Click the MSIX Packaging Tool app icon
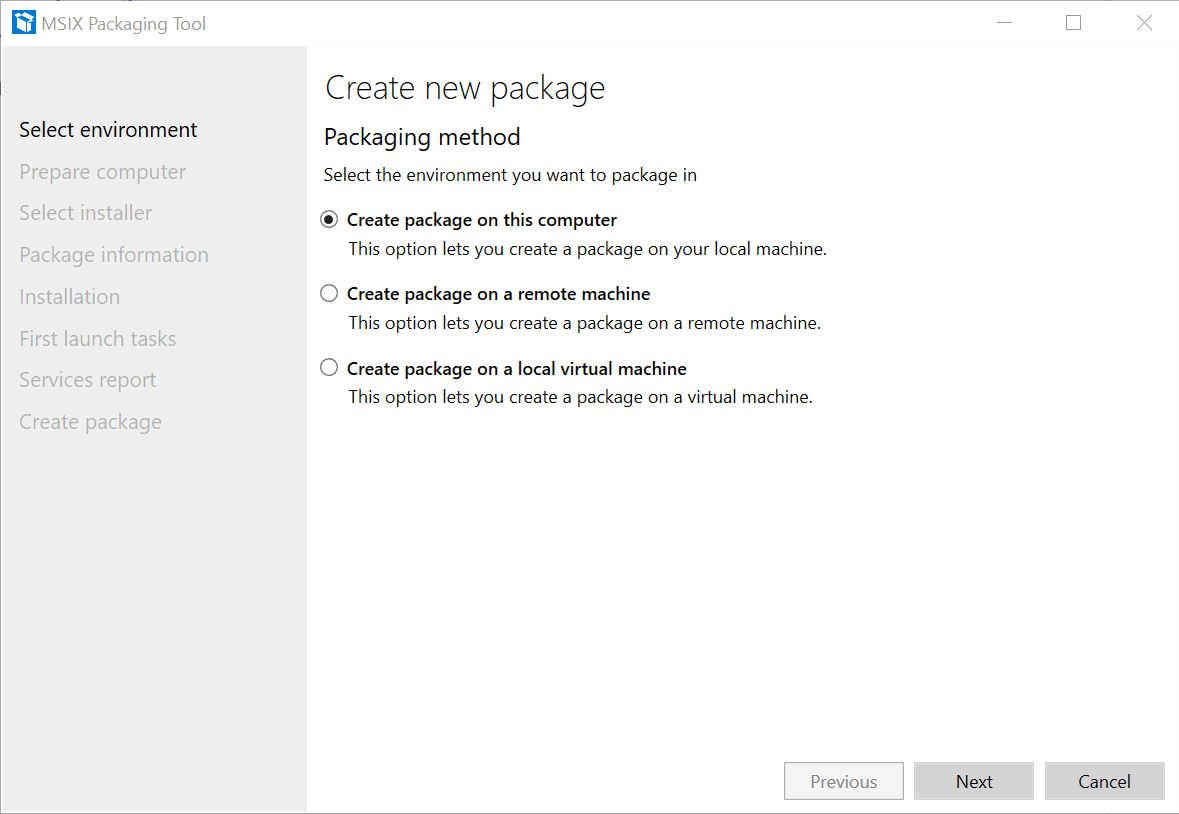The image size is (1179, 814). point(23,21)
